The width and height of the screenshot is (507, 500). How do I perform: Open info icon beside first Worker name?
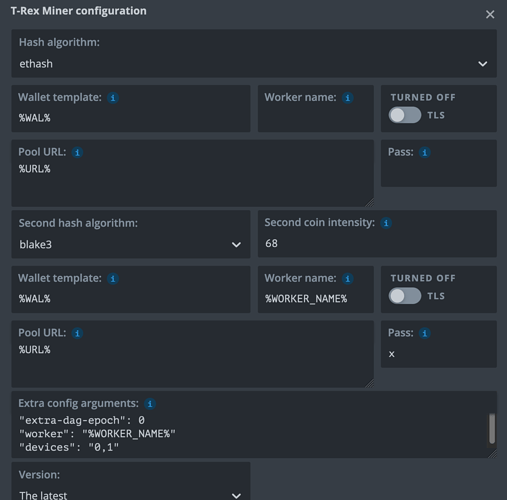point(348,98)
